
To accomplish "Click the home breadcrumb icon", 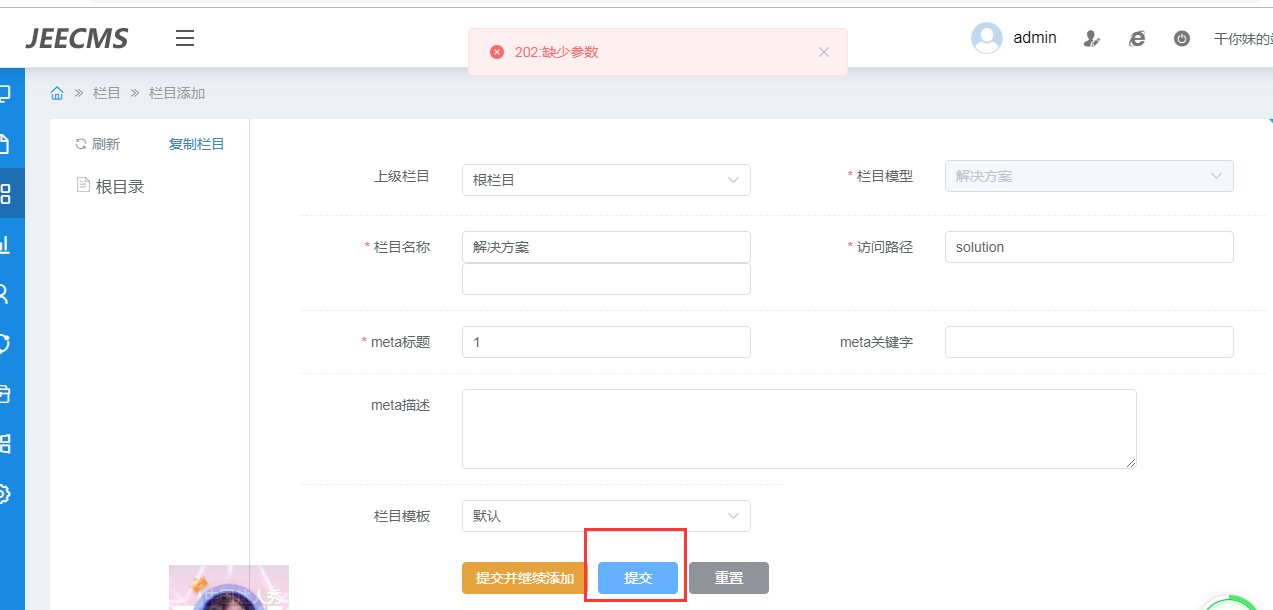I will 57,93.
